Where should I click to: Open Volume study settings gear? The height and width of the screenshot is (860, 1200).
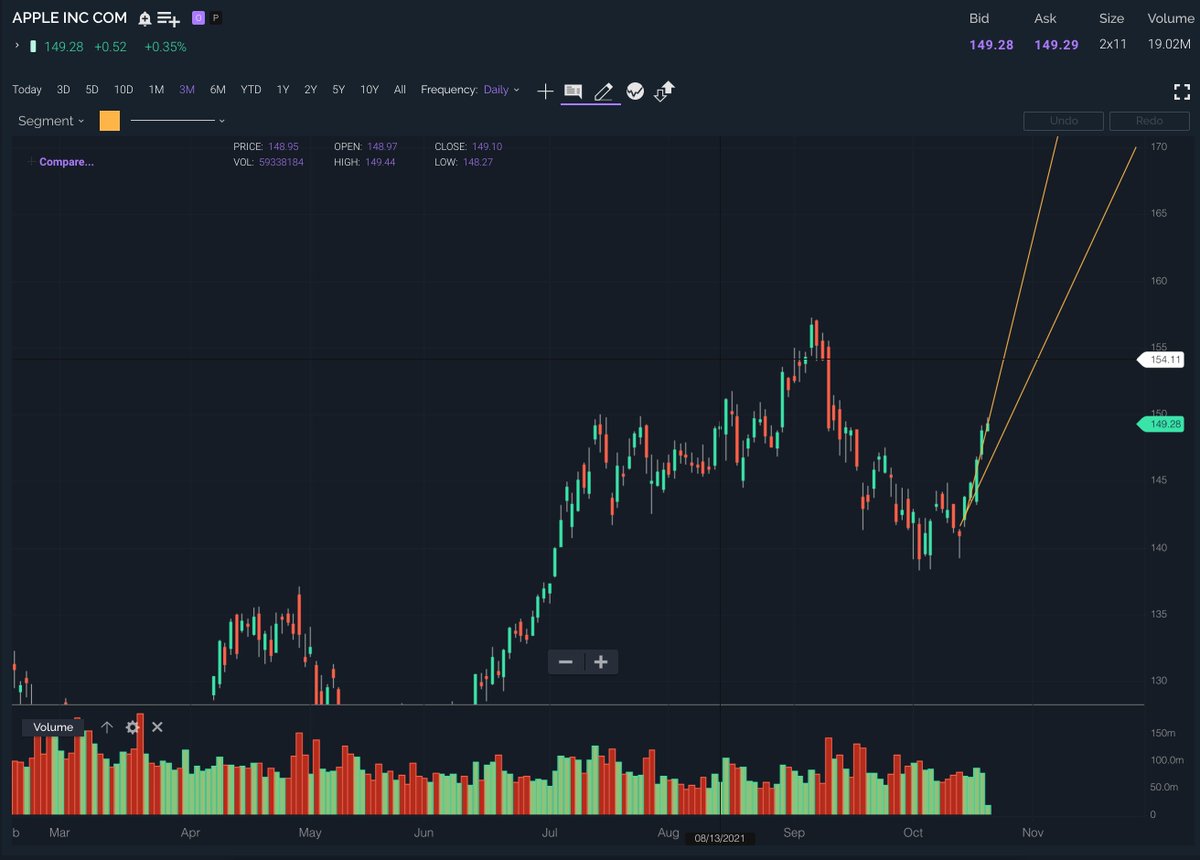[x=133, y=728]
